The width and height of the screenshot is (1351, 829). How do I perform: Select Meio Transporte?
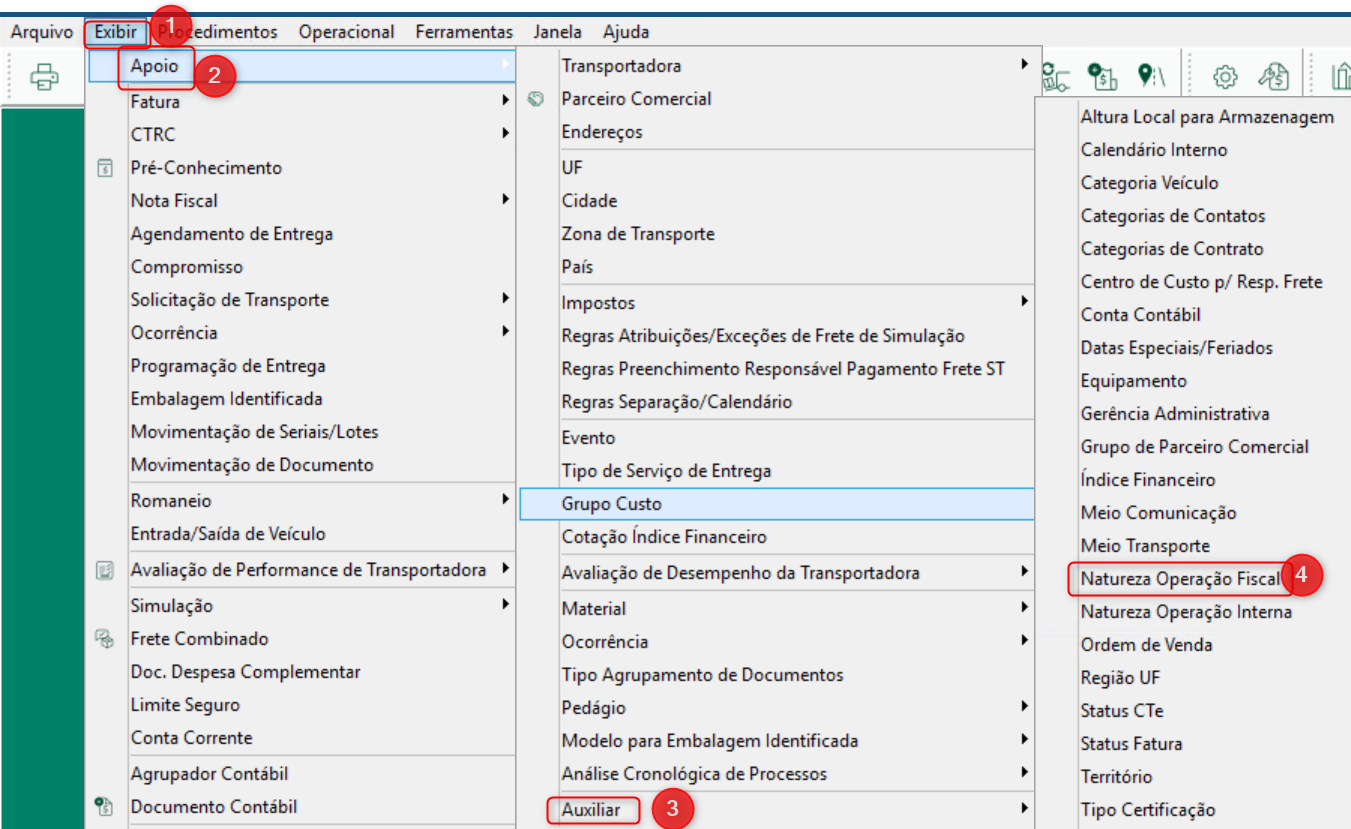coord(1145,546)
